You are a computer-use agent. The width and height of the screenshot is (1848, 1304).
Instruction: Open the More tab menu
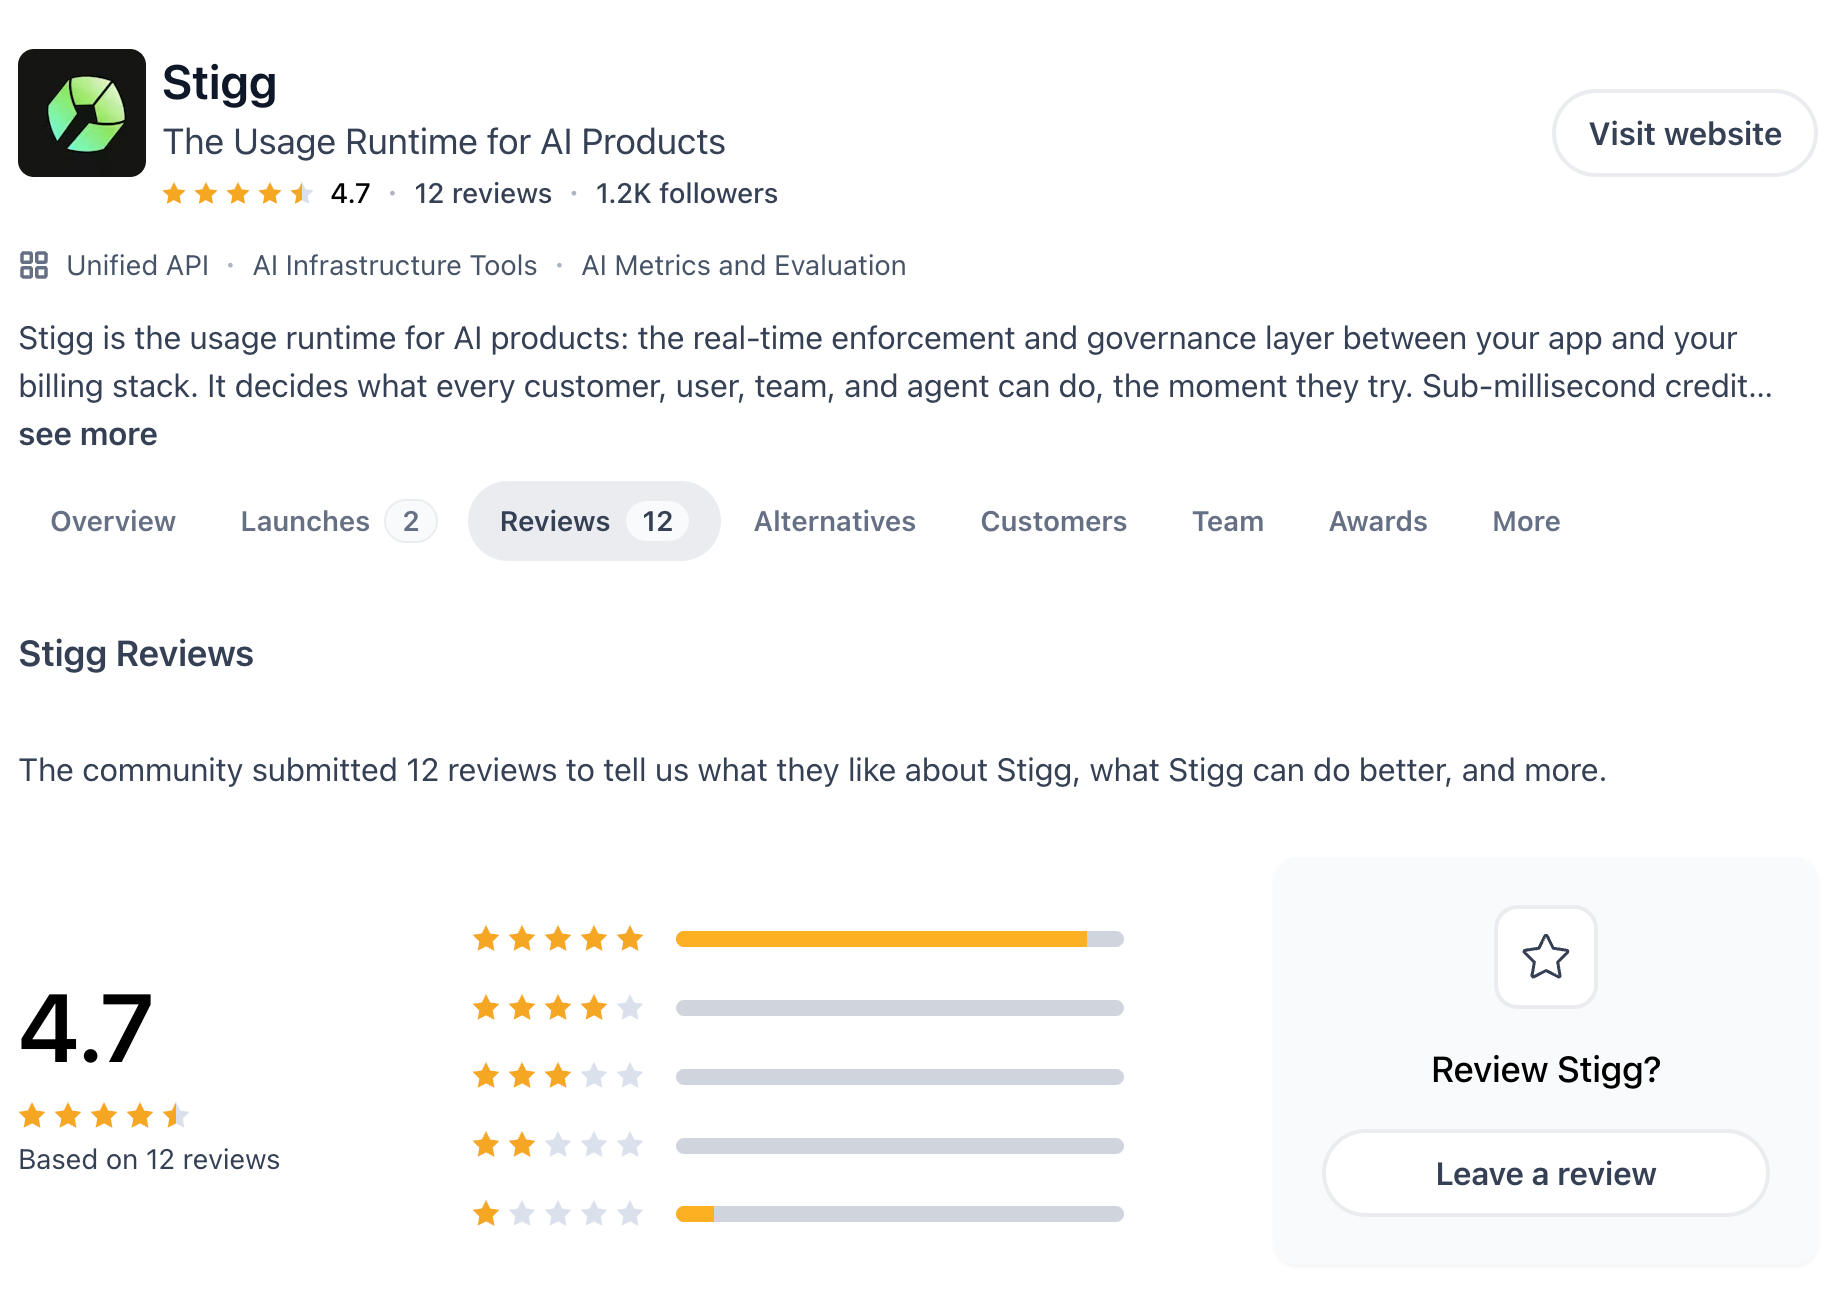[x=1526, y=521]
